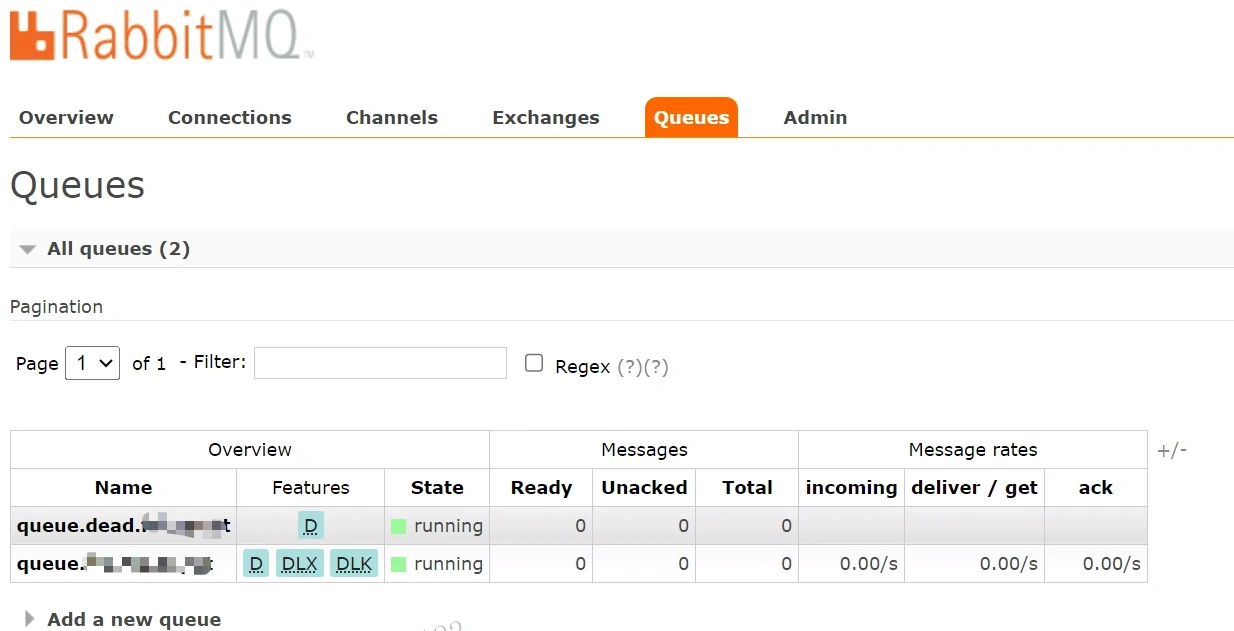Open the Page number dropdown
The image size is (1234, 631).
(92, 363)
